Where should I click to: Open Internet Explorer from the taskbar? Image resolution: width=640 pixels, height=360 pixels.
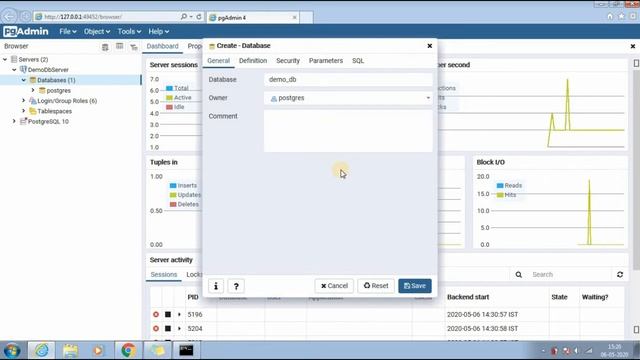tap(42, 350)
